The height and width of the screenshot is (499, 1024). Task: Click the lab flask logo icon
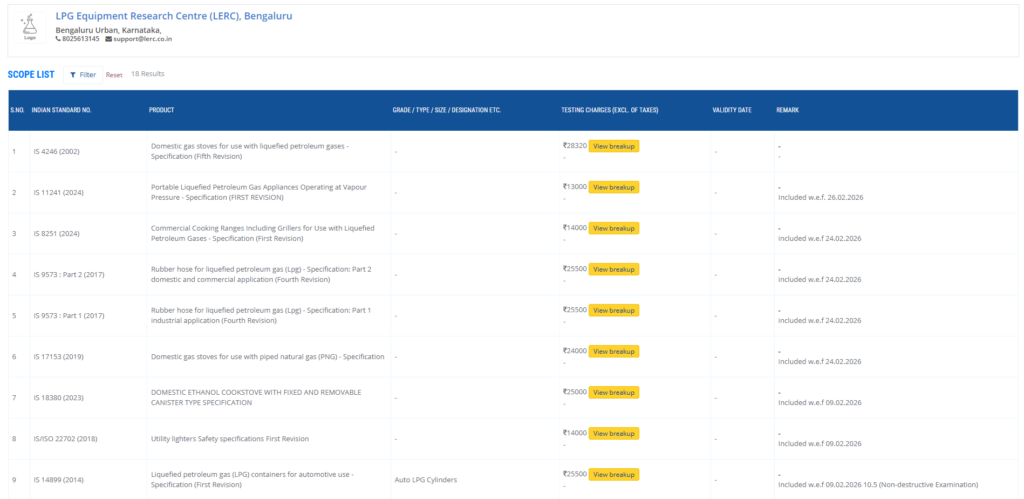pyautogui.click(x=29, y=26)
